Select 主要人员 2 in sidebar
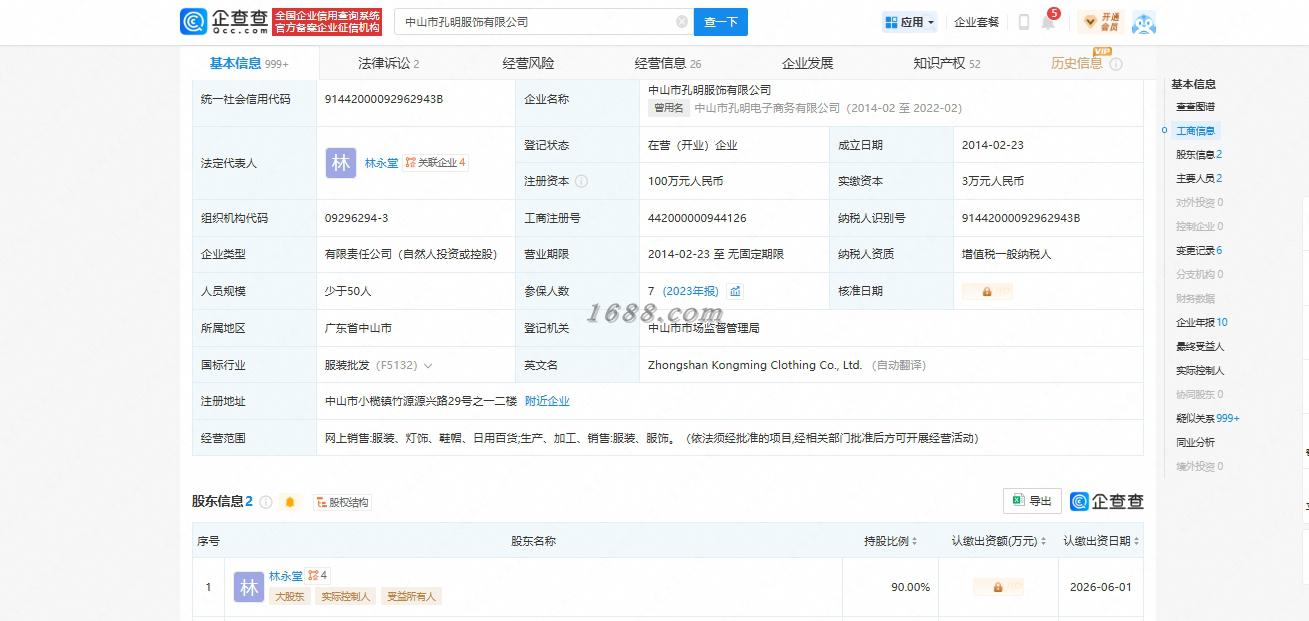Screen dimensions: 1309x621 [1199, 178]
